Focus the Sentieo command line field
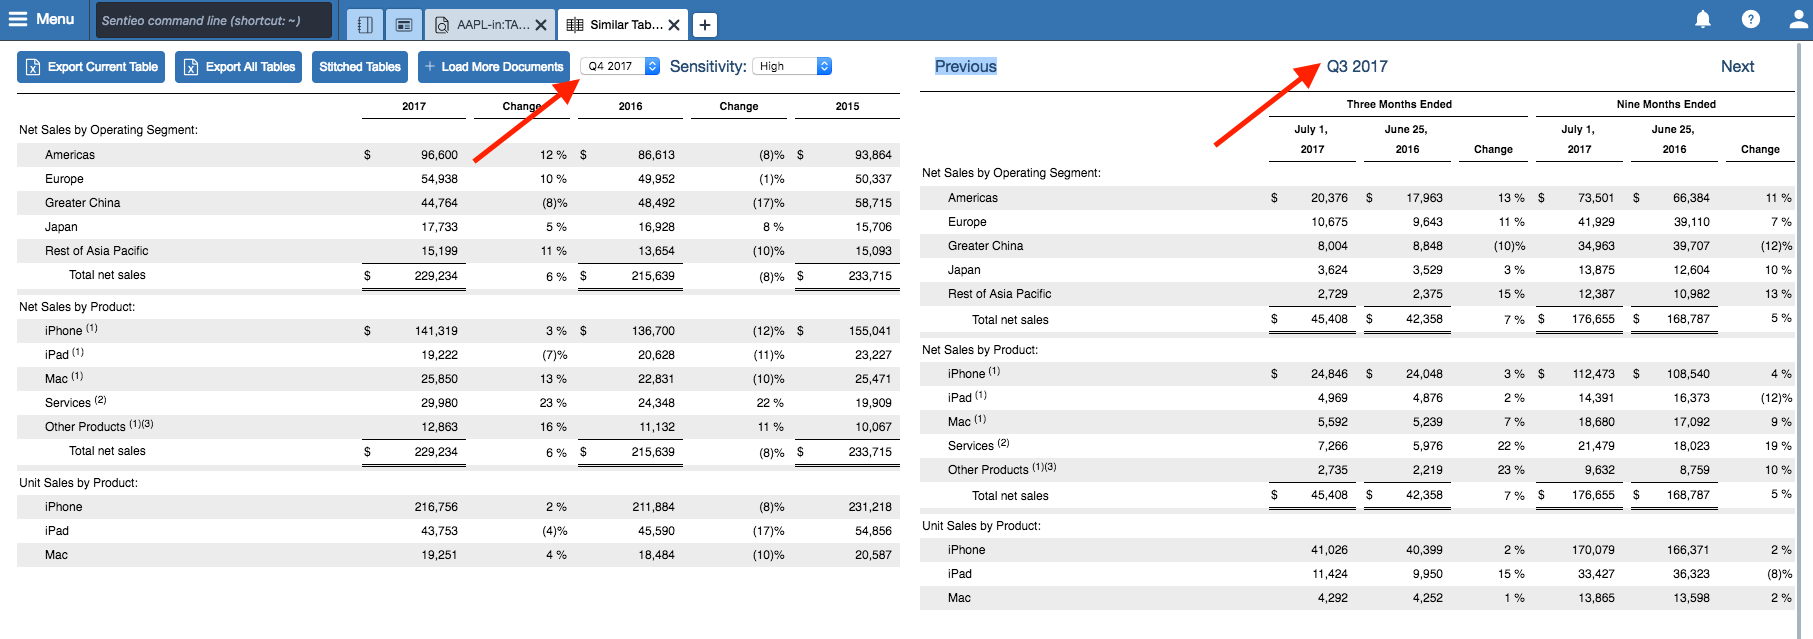The width and height of the screenshot is (1813, 639). coord(214,20)
